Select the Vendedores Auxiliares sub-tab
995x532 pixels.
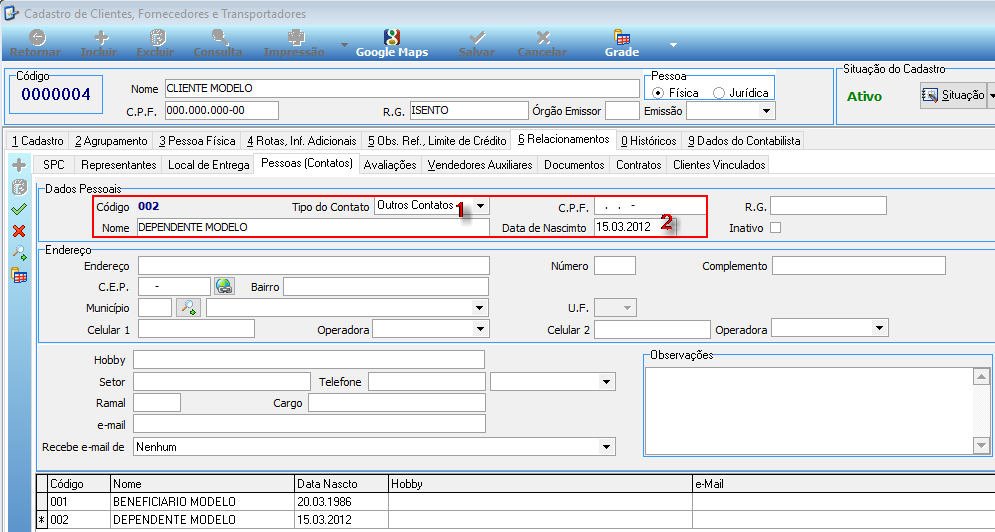(480, 164)
